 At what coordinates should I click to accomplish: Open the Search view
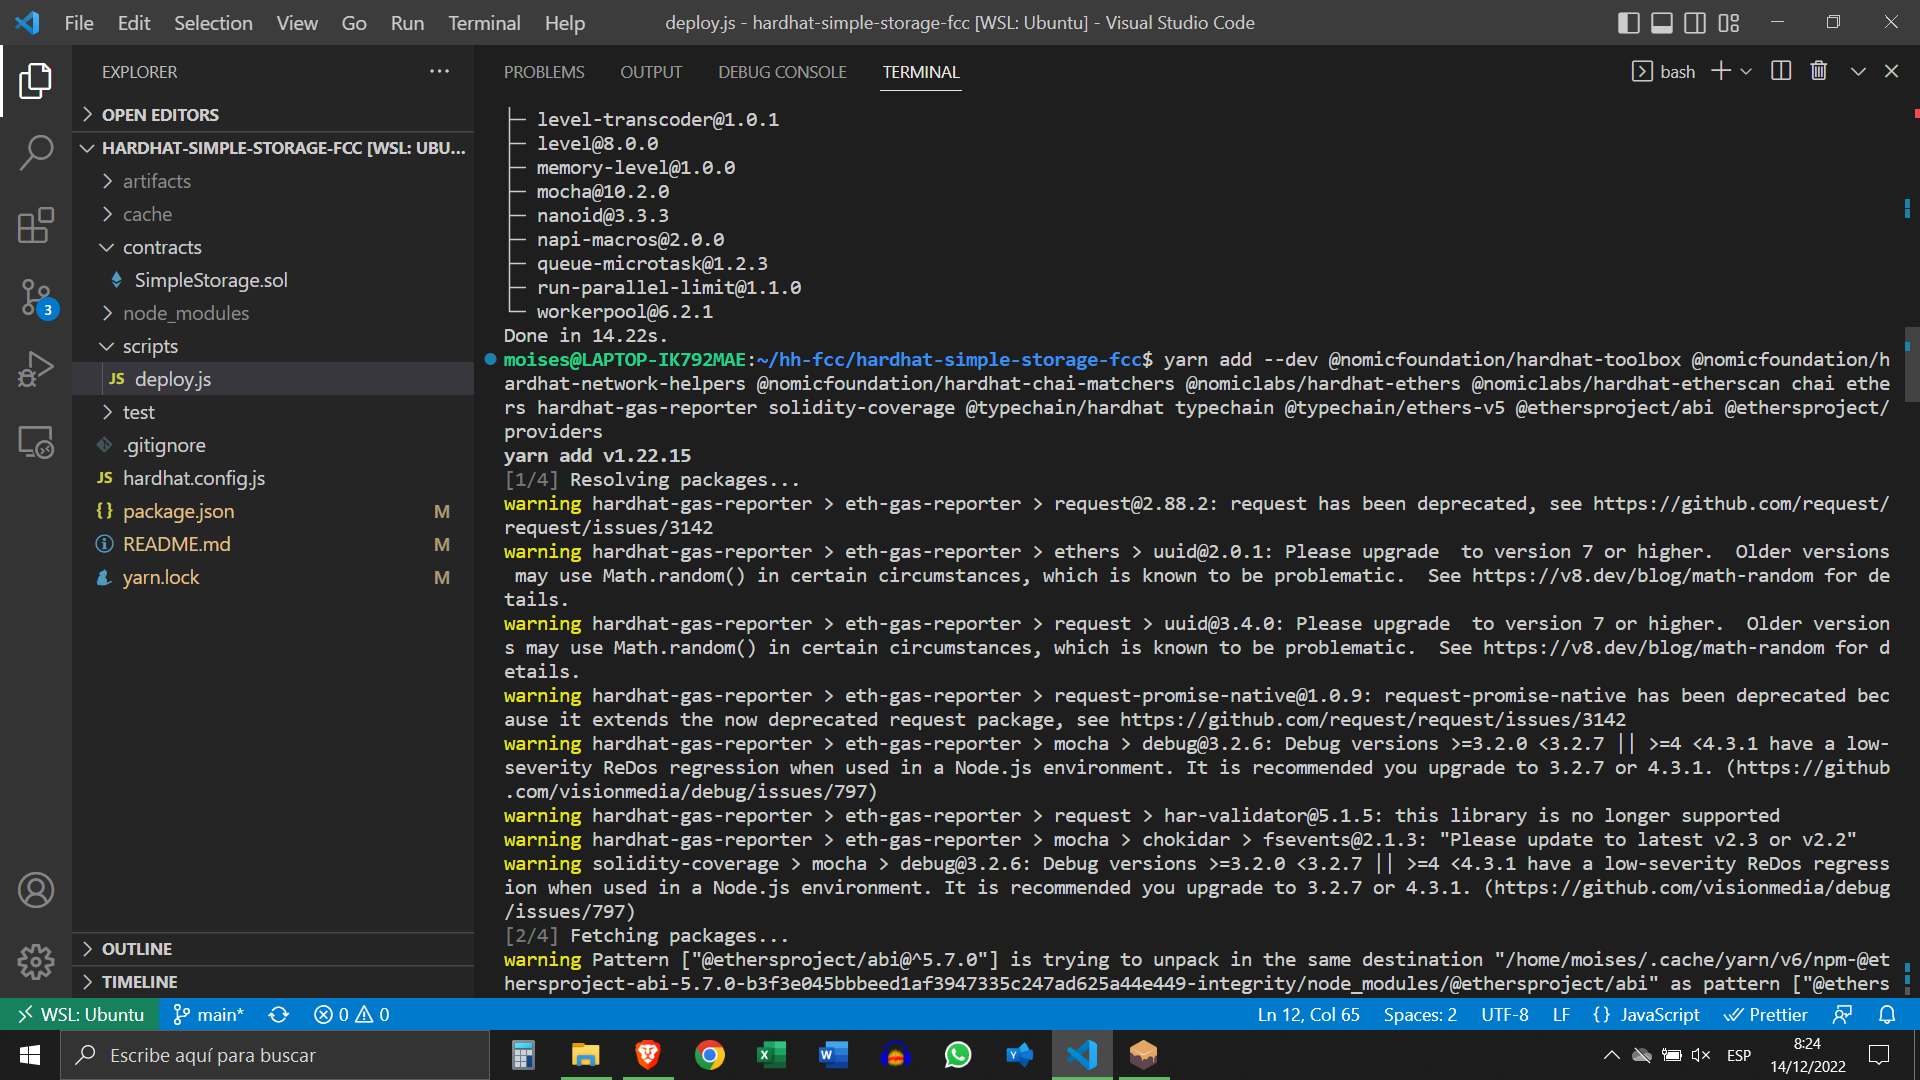[36, 153]
